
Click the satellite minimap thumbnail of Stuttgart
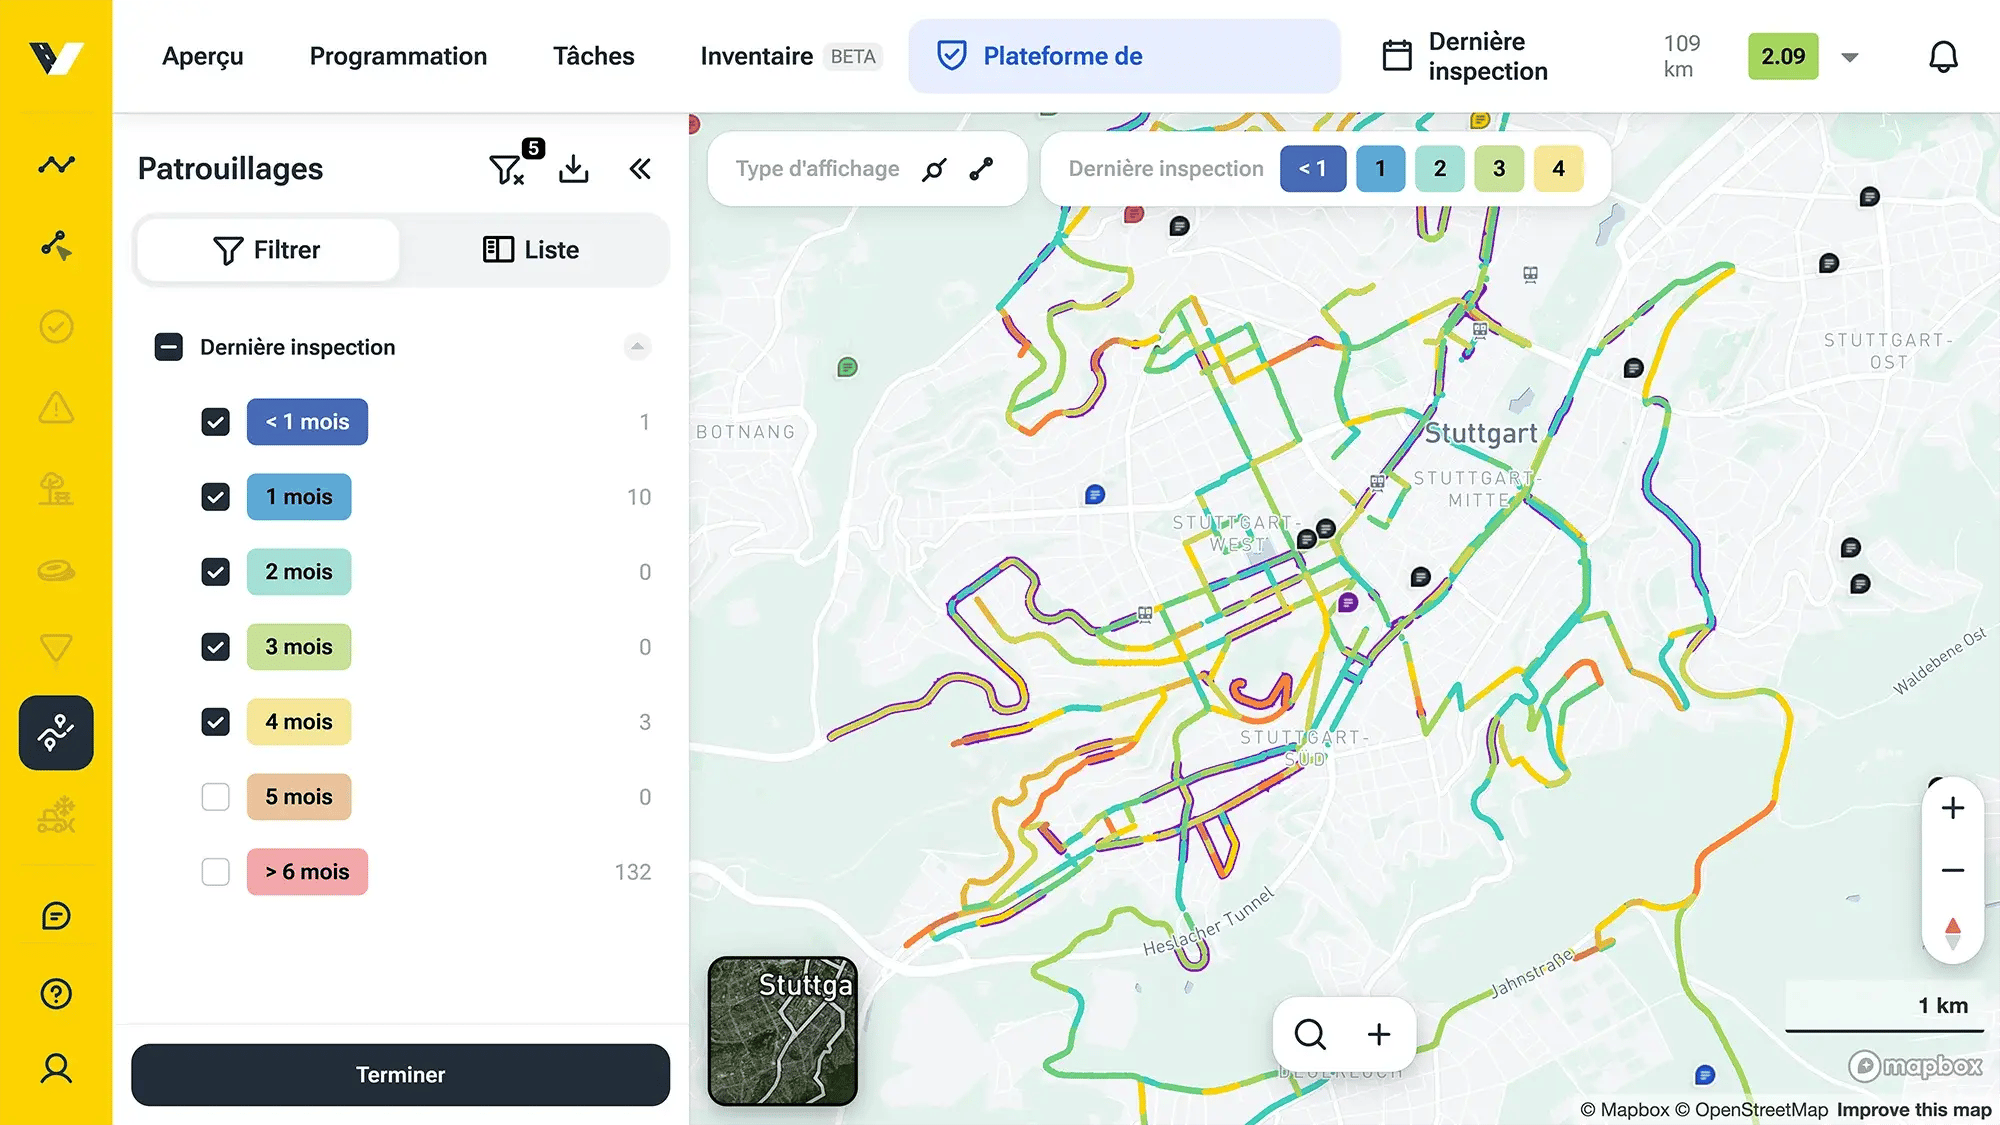pyautogui.click(x=783, y=1030)
